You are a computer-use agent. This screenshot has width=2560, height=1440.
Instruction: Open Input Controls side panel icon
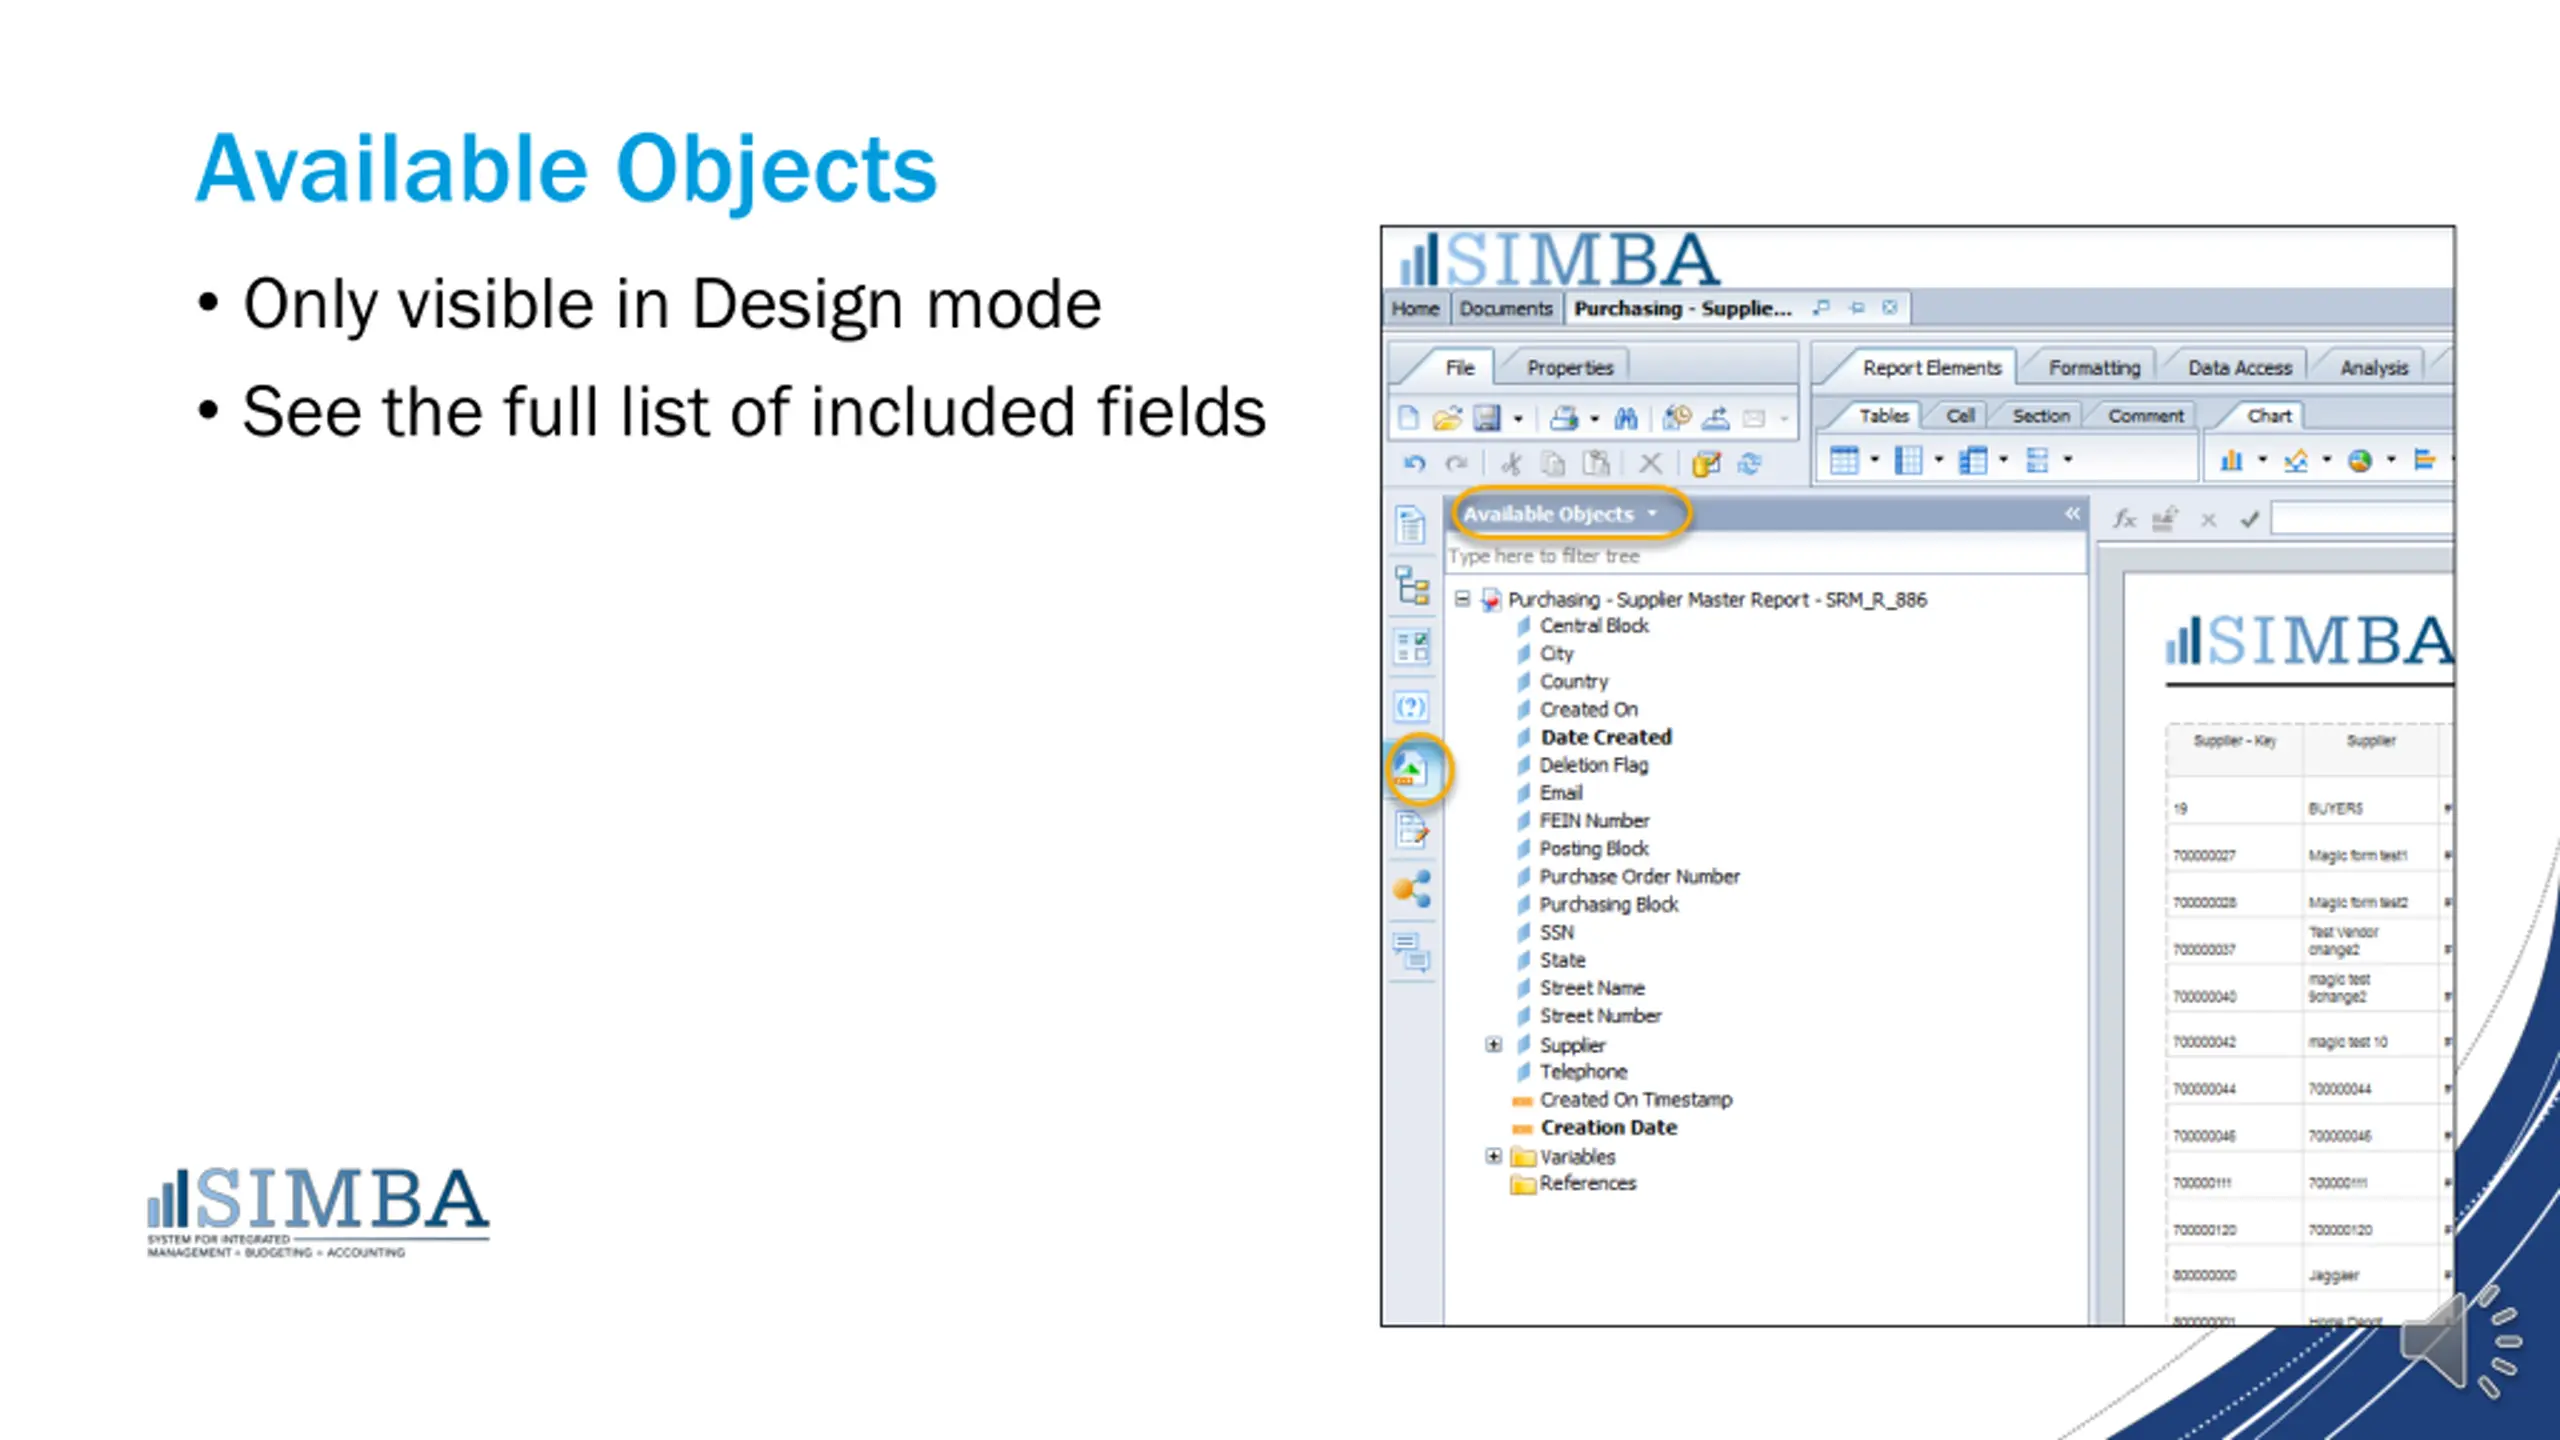[1412, 647]
